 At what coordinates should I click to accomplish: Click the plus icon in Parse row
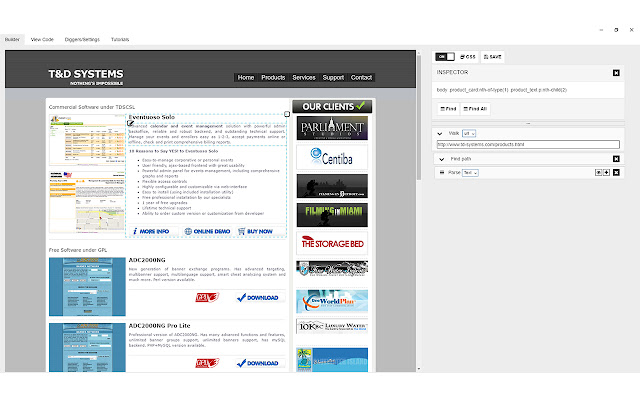point(607,173)
